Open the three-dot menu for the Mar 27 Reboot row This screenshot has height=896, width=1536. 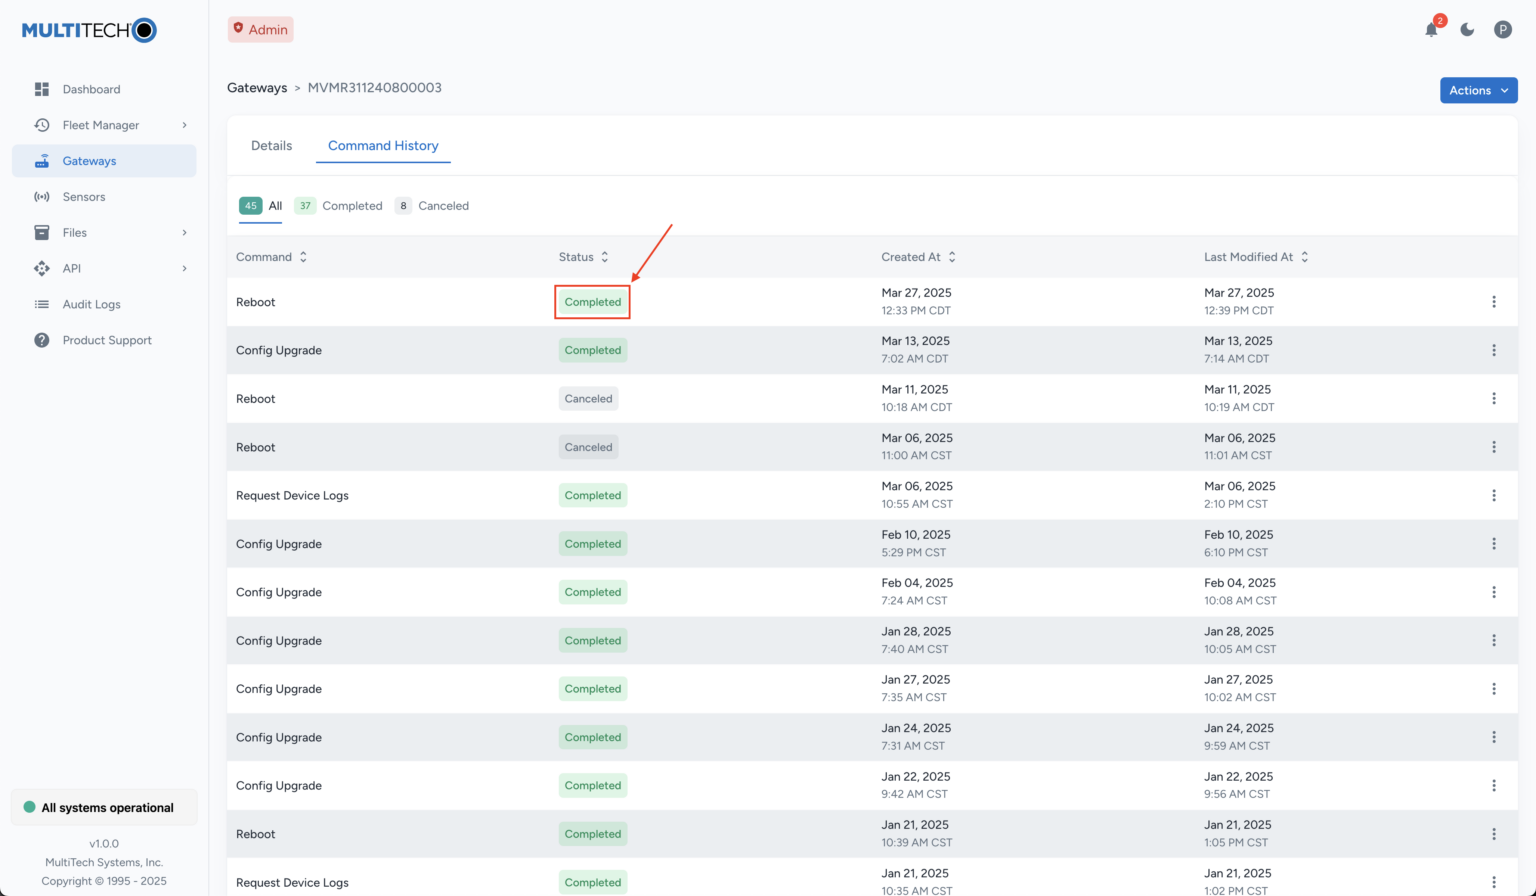1493,302
